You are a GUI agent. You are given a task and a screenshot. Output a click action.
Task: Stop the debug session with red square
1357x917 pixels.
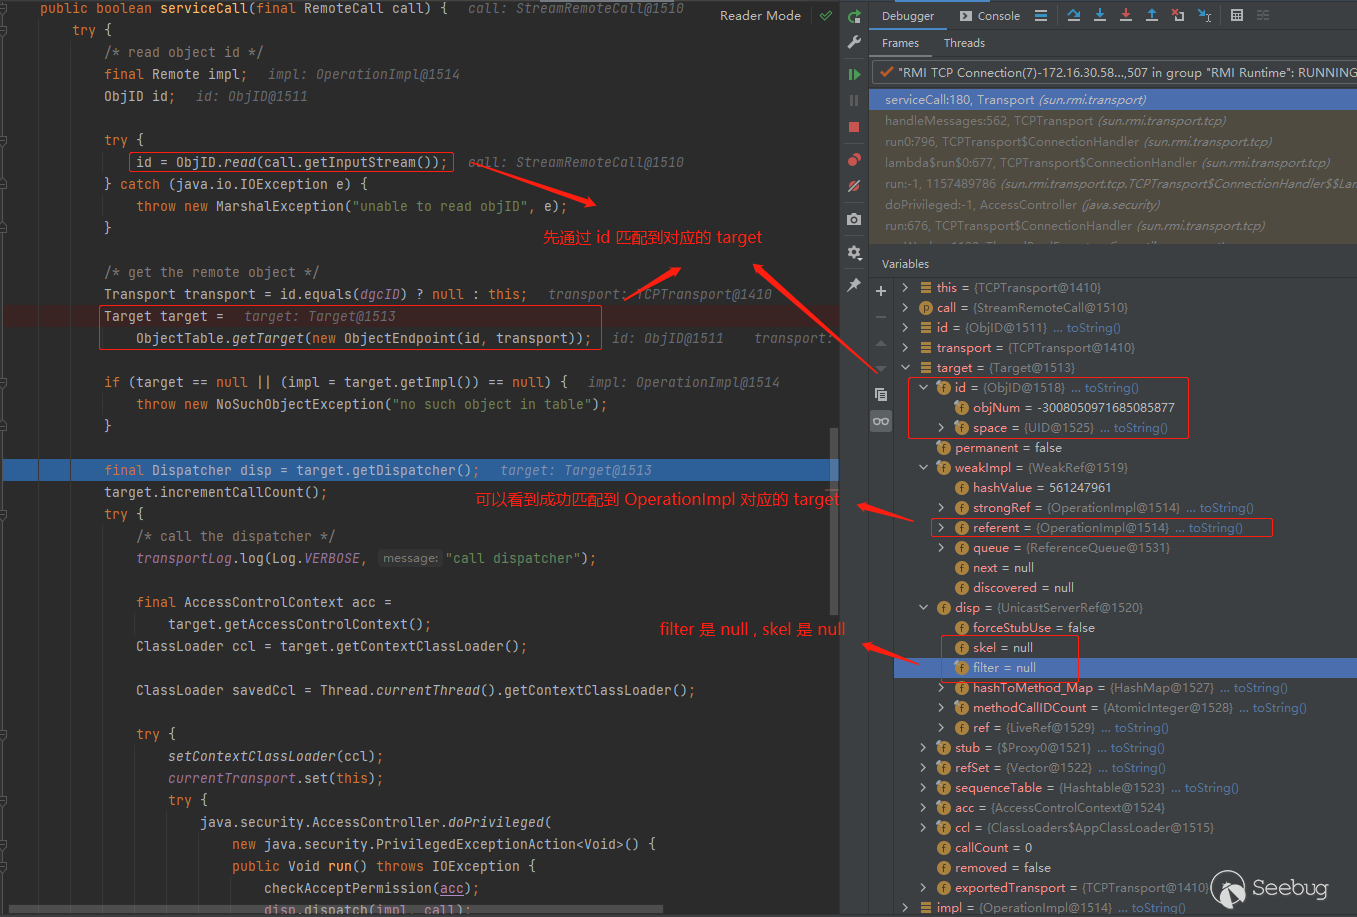(x=854, y=127)
